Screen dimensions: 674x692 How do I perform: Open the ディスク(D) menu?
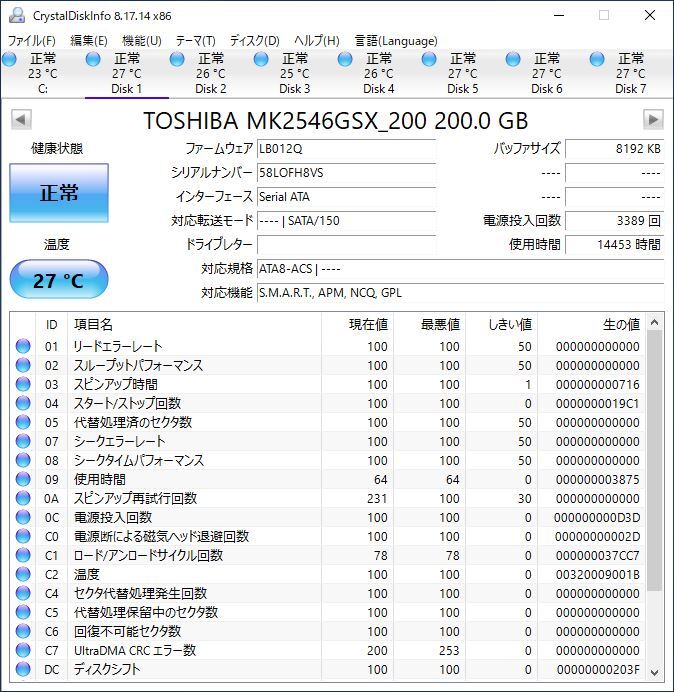click(x=255, y=41)
